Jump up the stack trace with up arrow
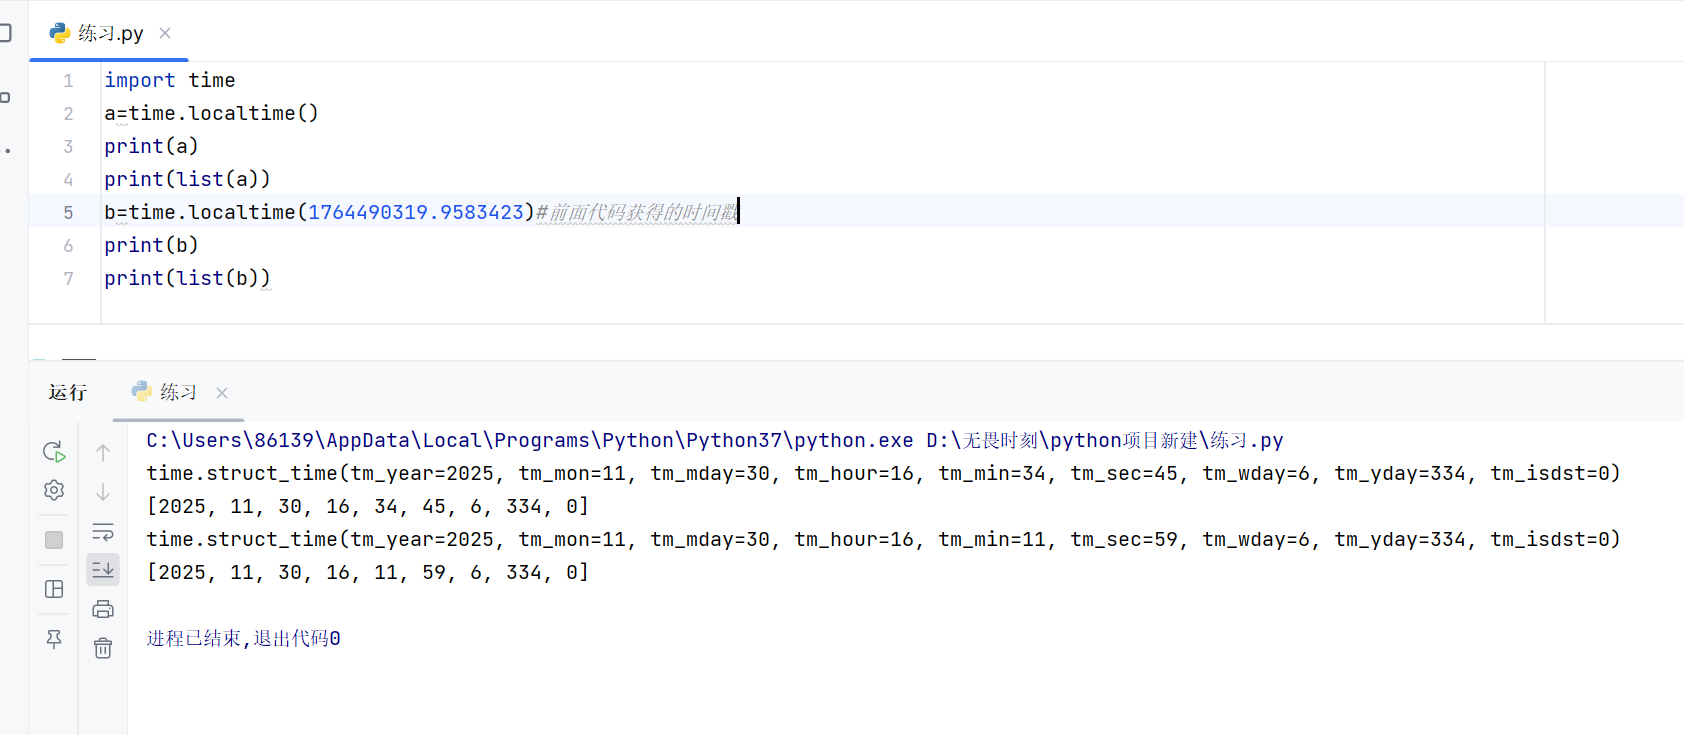The width and height of the screenshot is (1684, 735). tap(103, 453)
